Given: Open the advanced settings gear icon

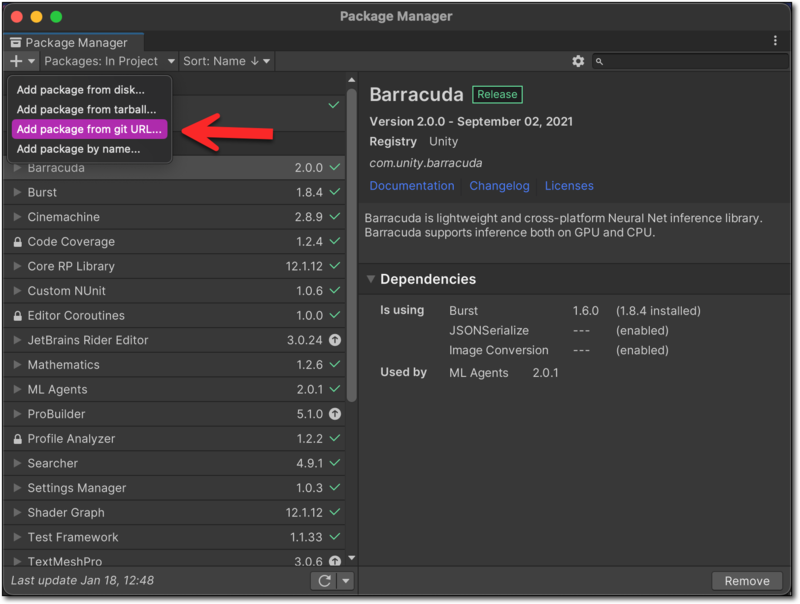Looking at the screenshot, I should [578, 61].
